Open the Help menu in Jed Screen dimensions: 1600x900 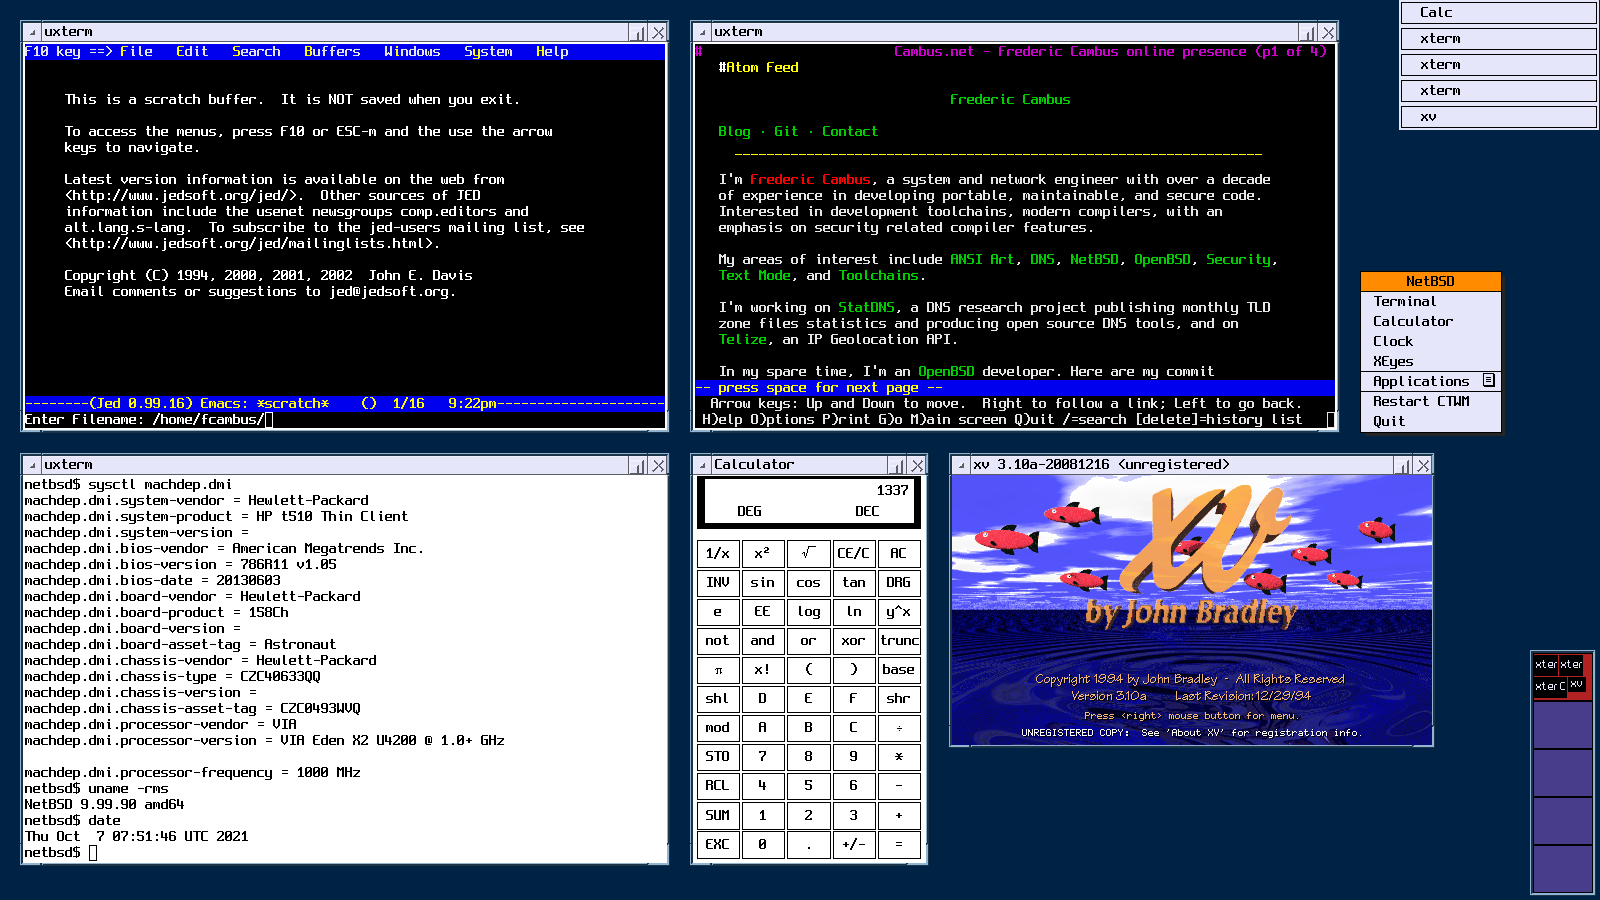pyautogui.click(x=552, y=52)
